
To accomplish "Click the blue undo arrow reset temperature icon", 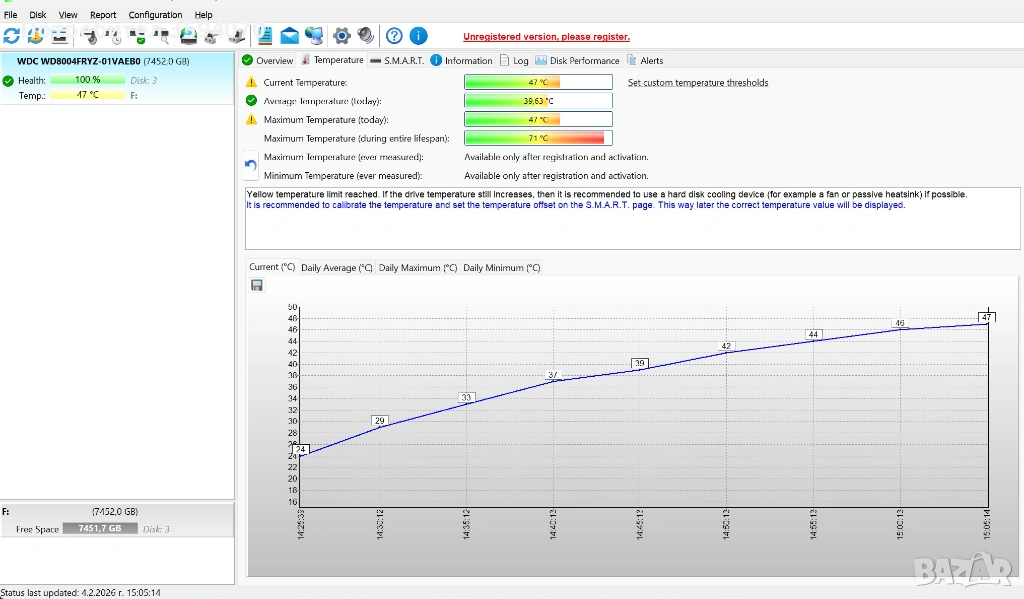I will point(251,165).
